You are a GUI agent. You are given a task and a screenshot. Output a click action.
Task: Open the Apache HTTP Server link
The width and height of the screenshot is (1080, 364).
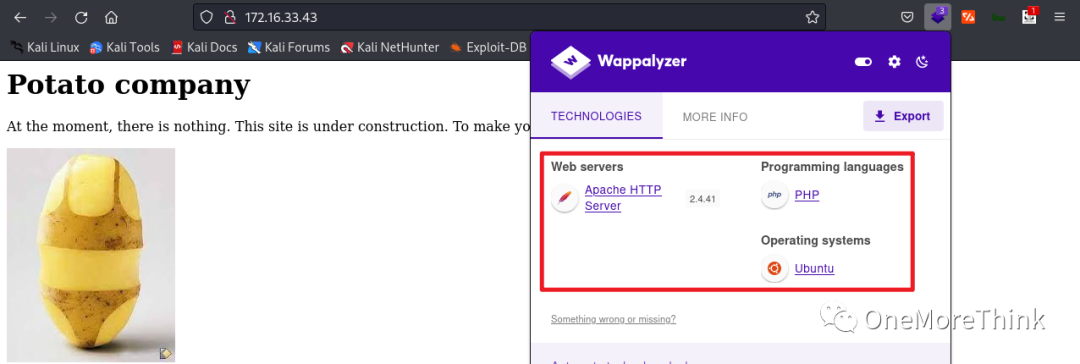[x=623, y=198]
